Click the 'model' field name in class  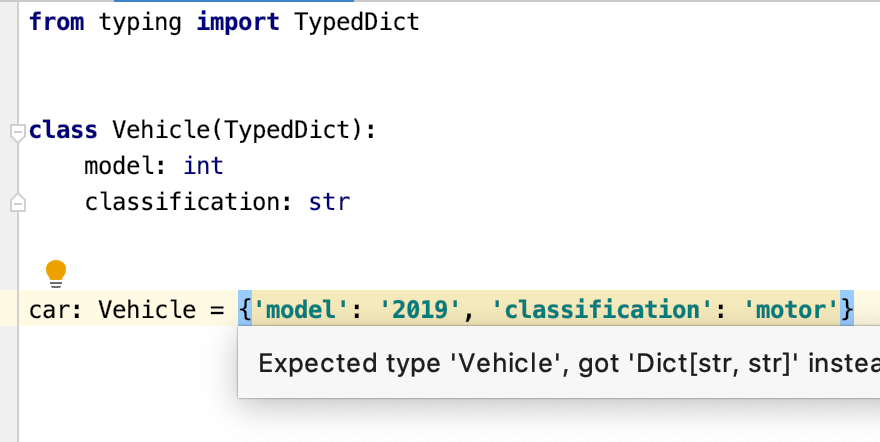119,166
